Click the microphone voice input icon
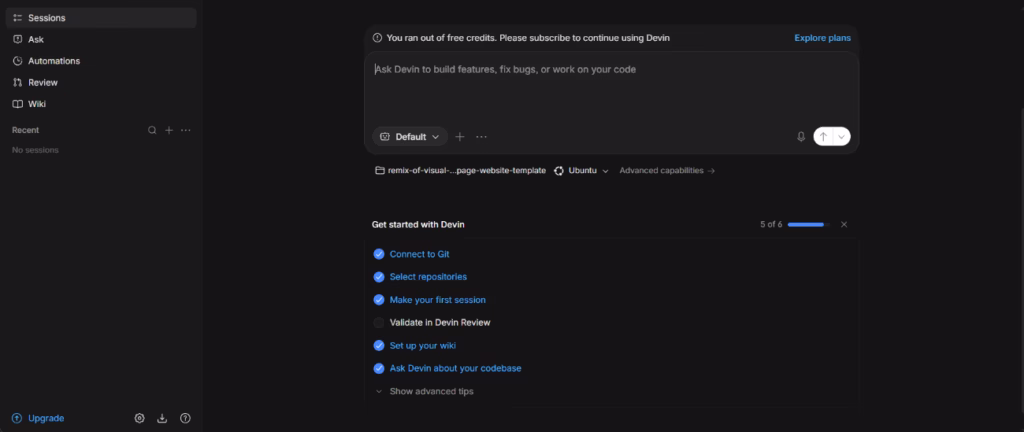The width and height of the screenshot is (1024, 432). 801,136
